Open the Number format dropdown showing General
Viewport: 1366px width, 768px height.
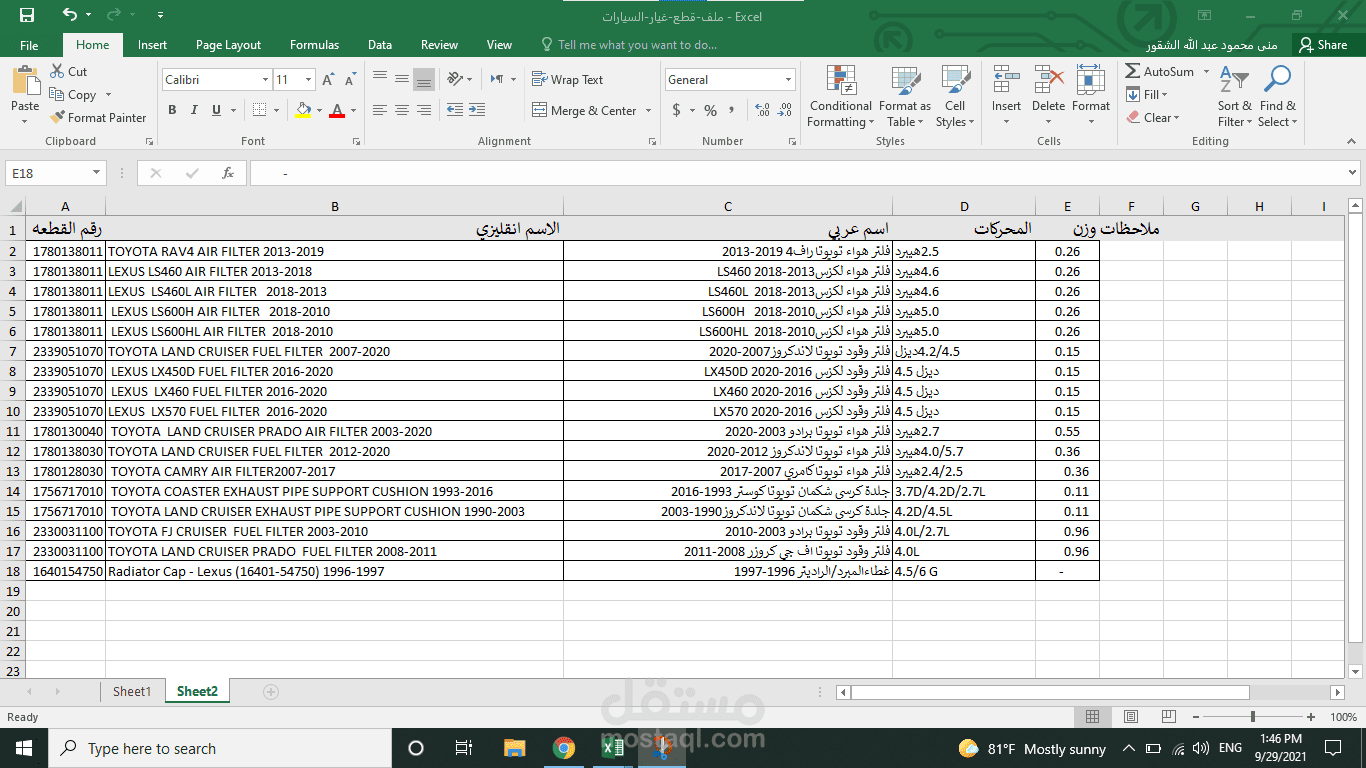(789, 80)
